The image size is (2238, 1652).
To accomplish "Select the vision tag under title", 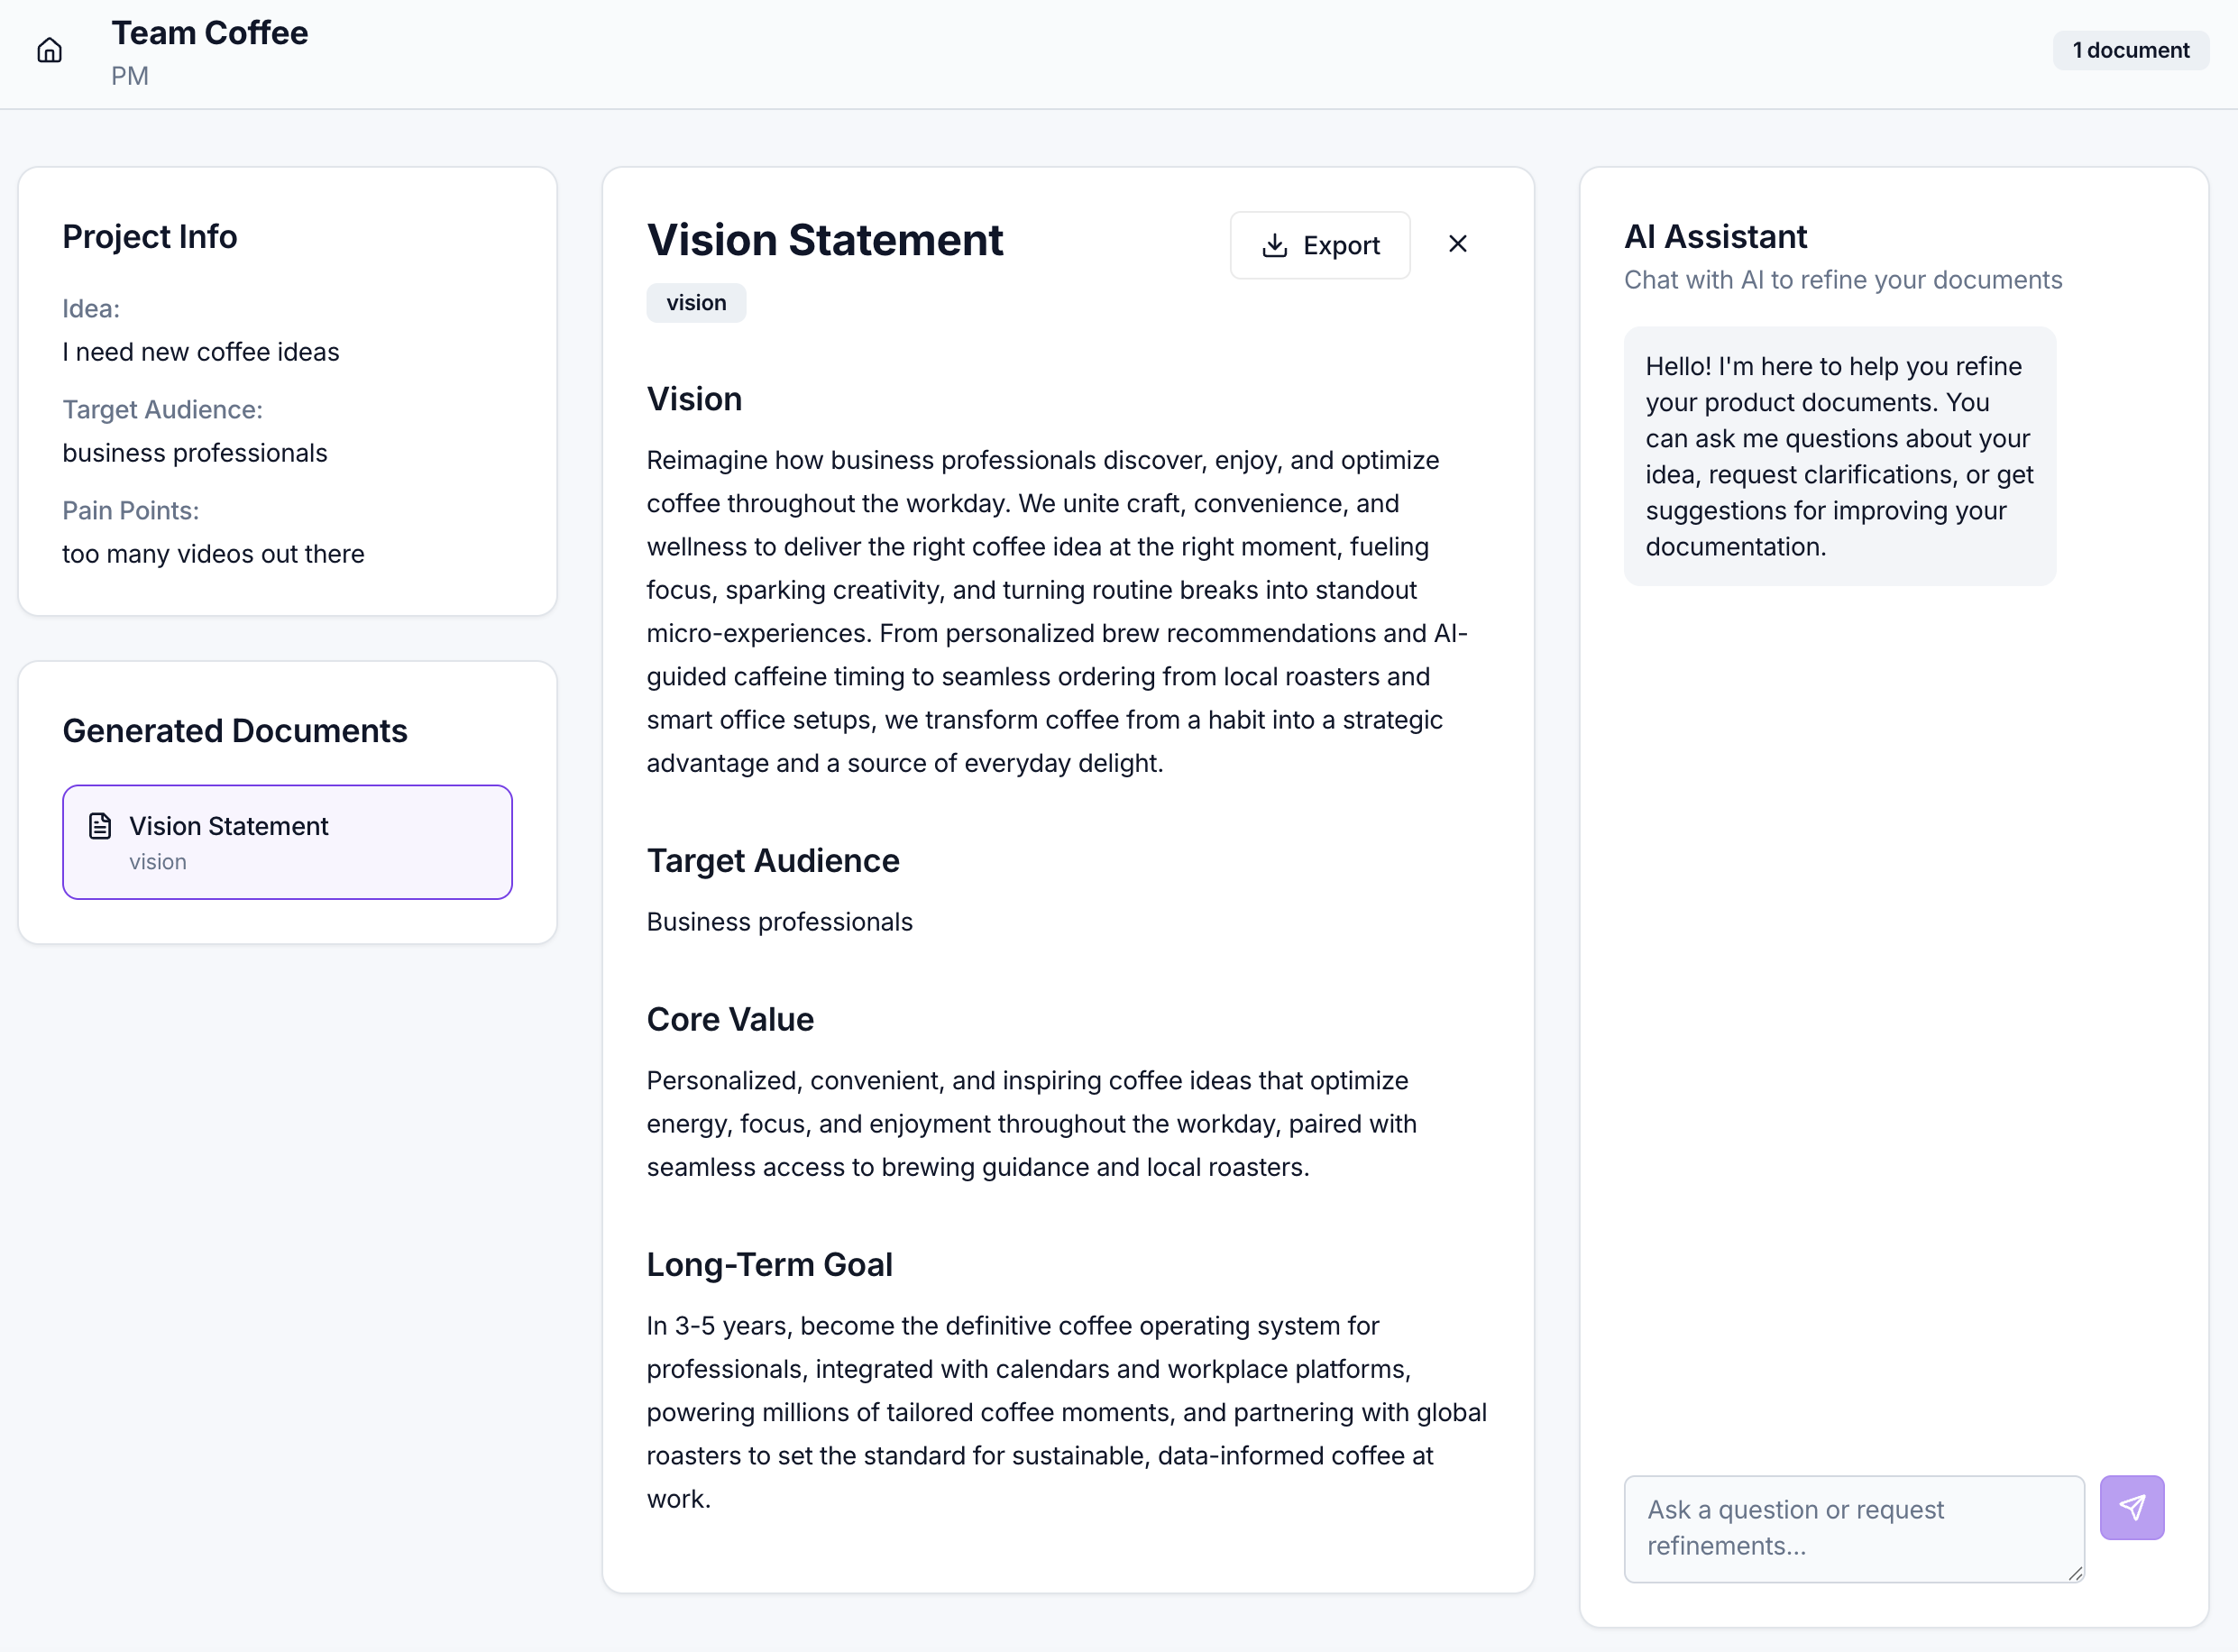I will 696,303.
